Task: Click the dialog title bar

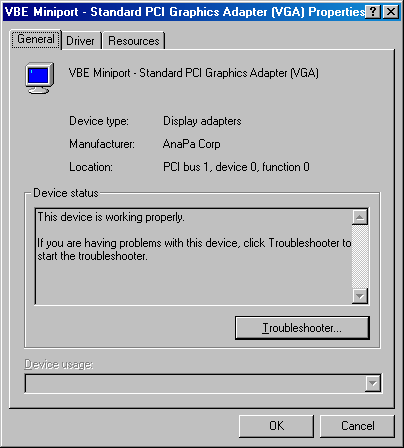Action: pyautogui.click(x=184, y=12)
